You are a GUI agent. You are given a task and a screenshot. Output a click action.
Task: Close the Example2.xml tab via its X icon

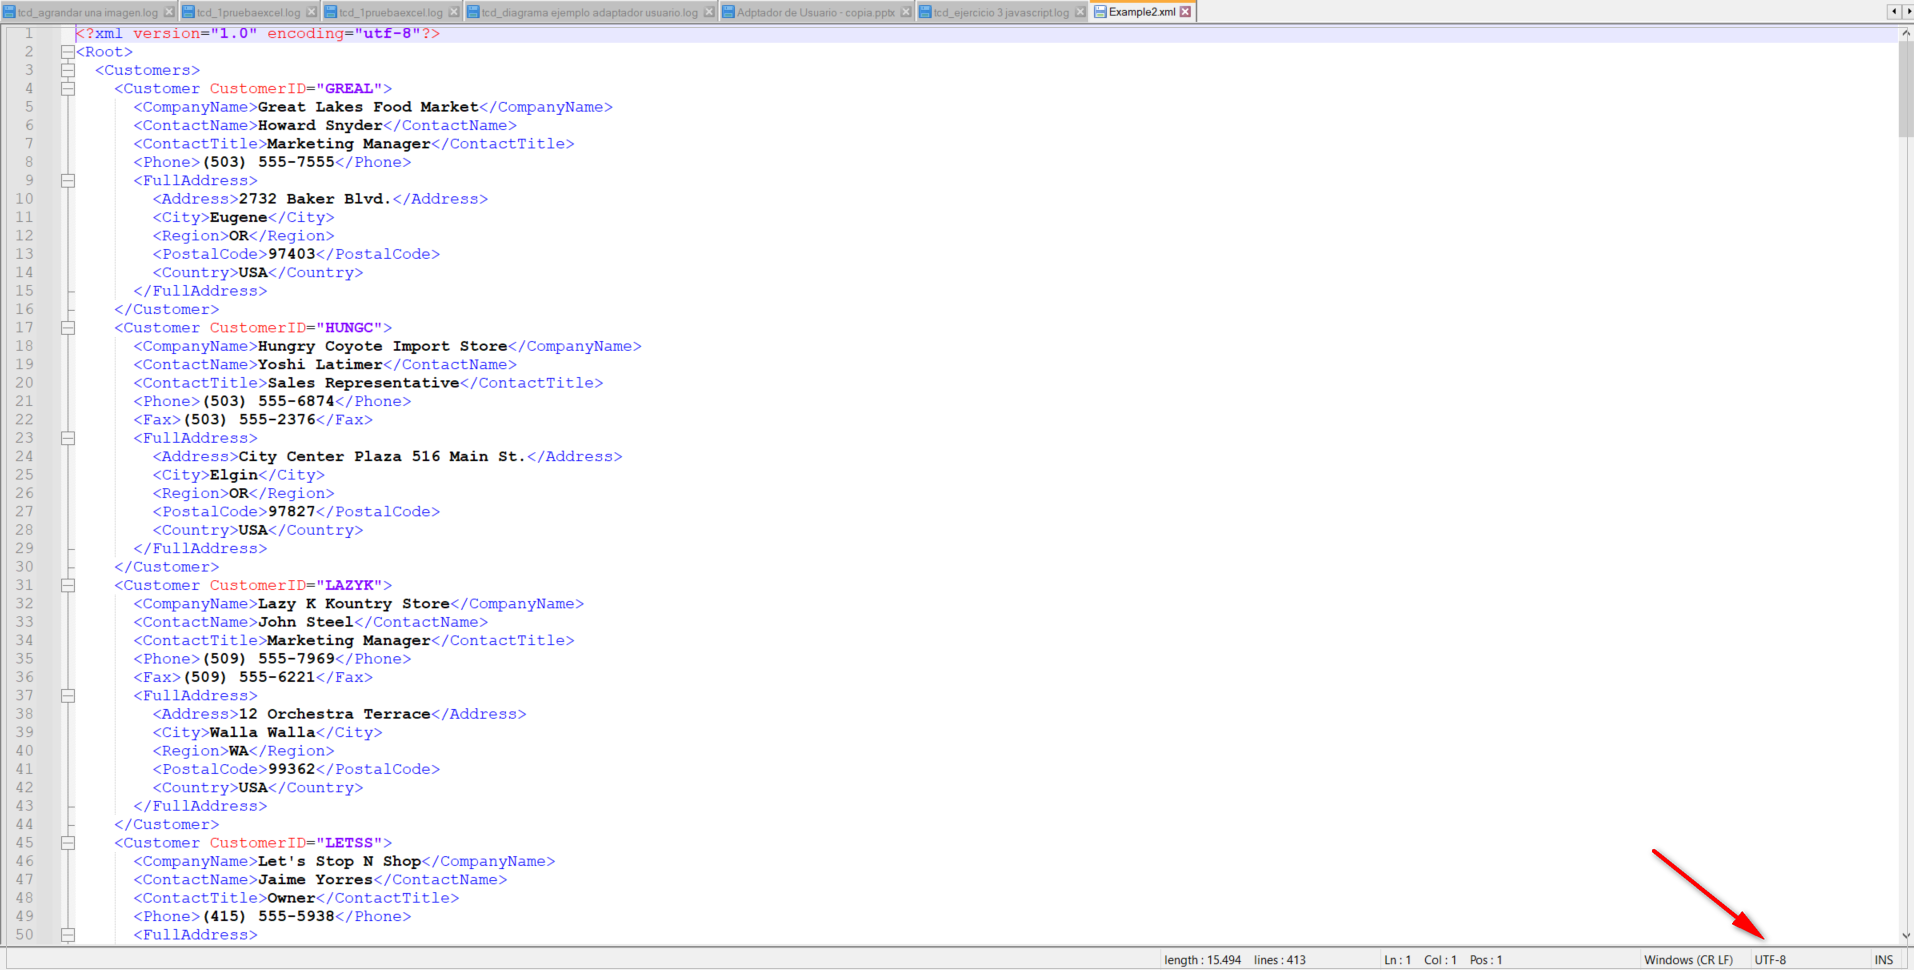pyautogui.click(x=1185, y=11)
